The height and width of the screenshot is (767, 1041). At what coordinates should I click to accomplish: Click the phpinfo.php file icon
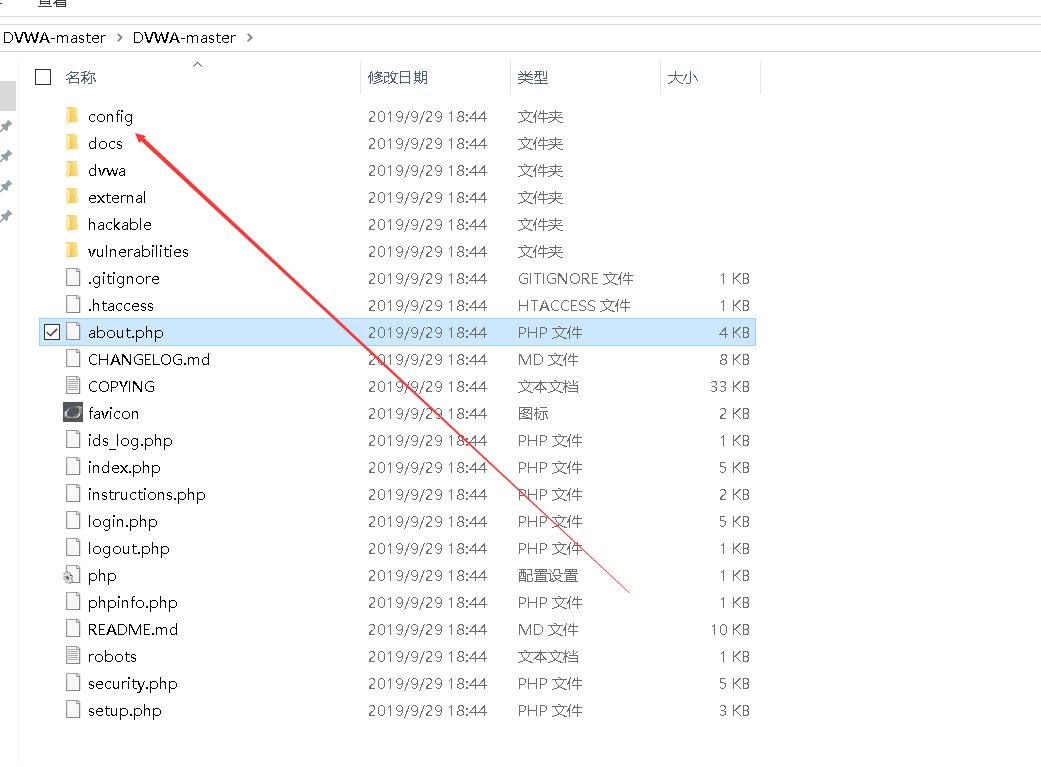73,602
